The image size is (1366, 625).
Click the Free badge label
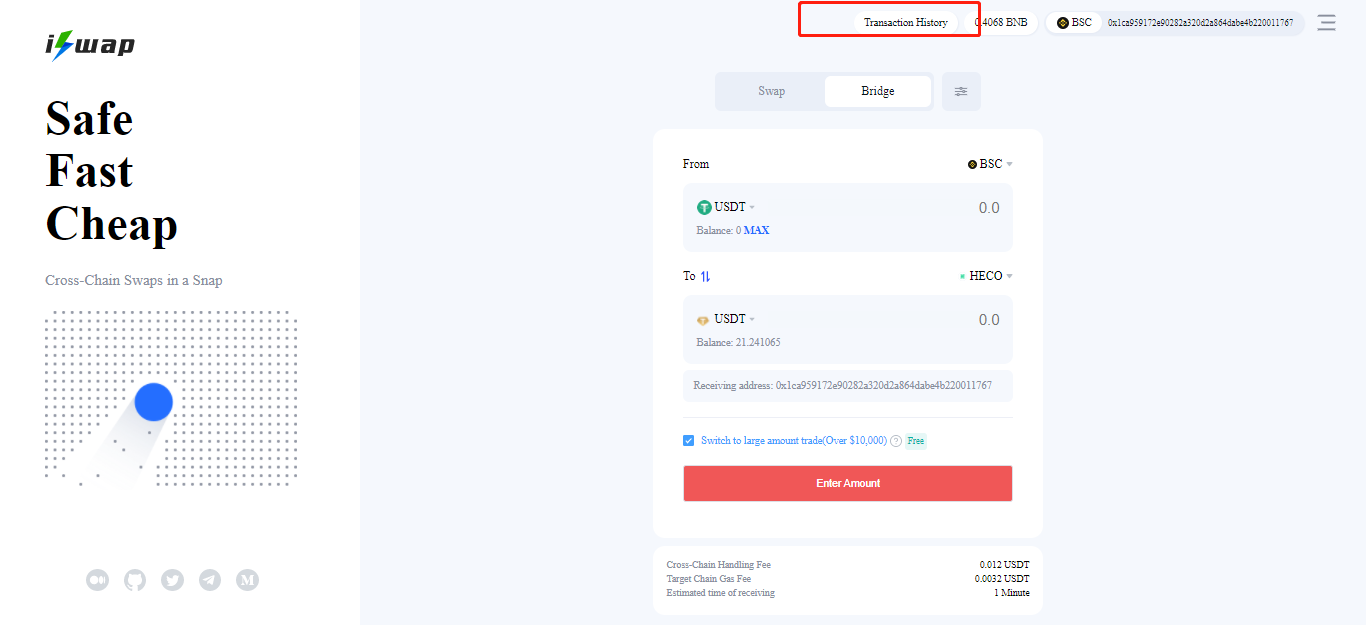pyautogui.click(x=916, y=441)
